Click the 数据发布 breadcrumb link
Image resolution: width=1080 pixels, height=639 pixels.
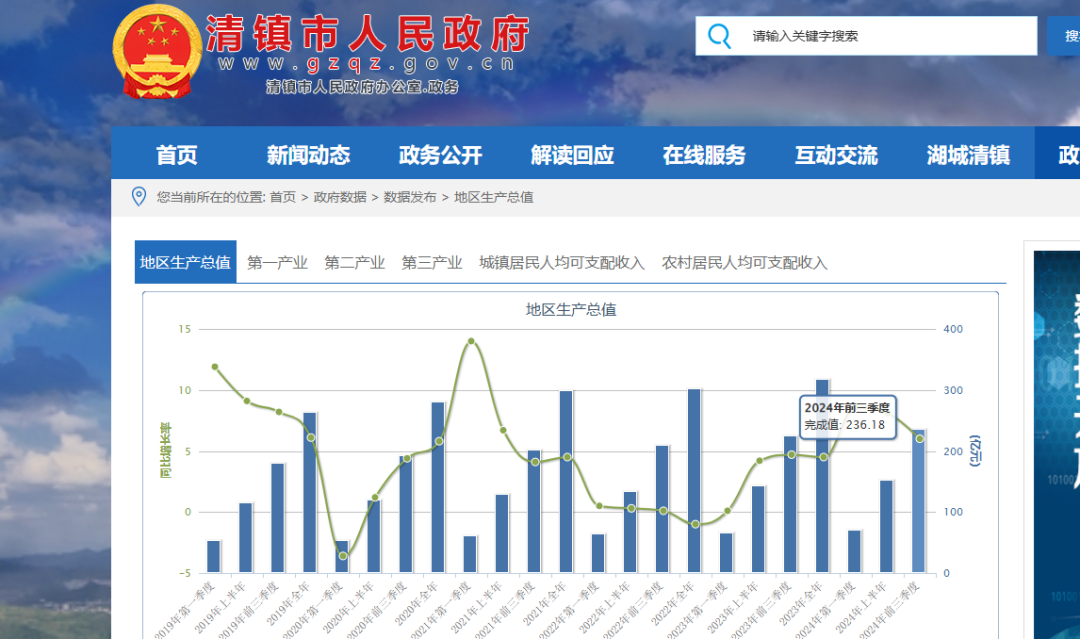410,197
